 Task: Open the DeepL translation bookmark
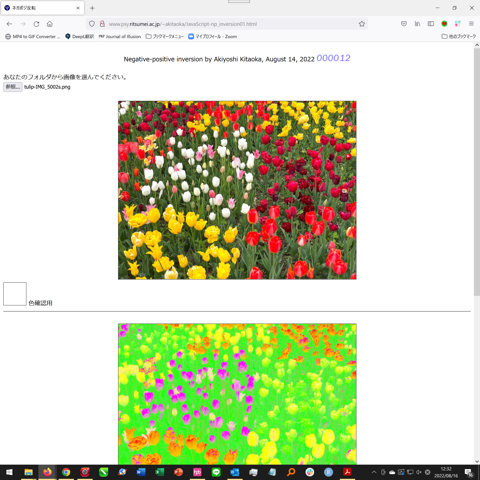[x=79, y=37]
